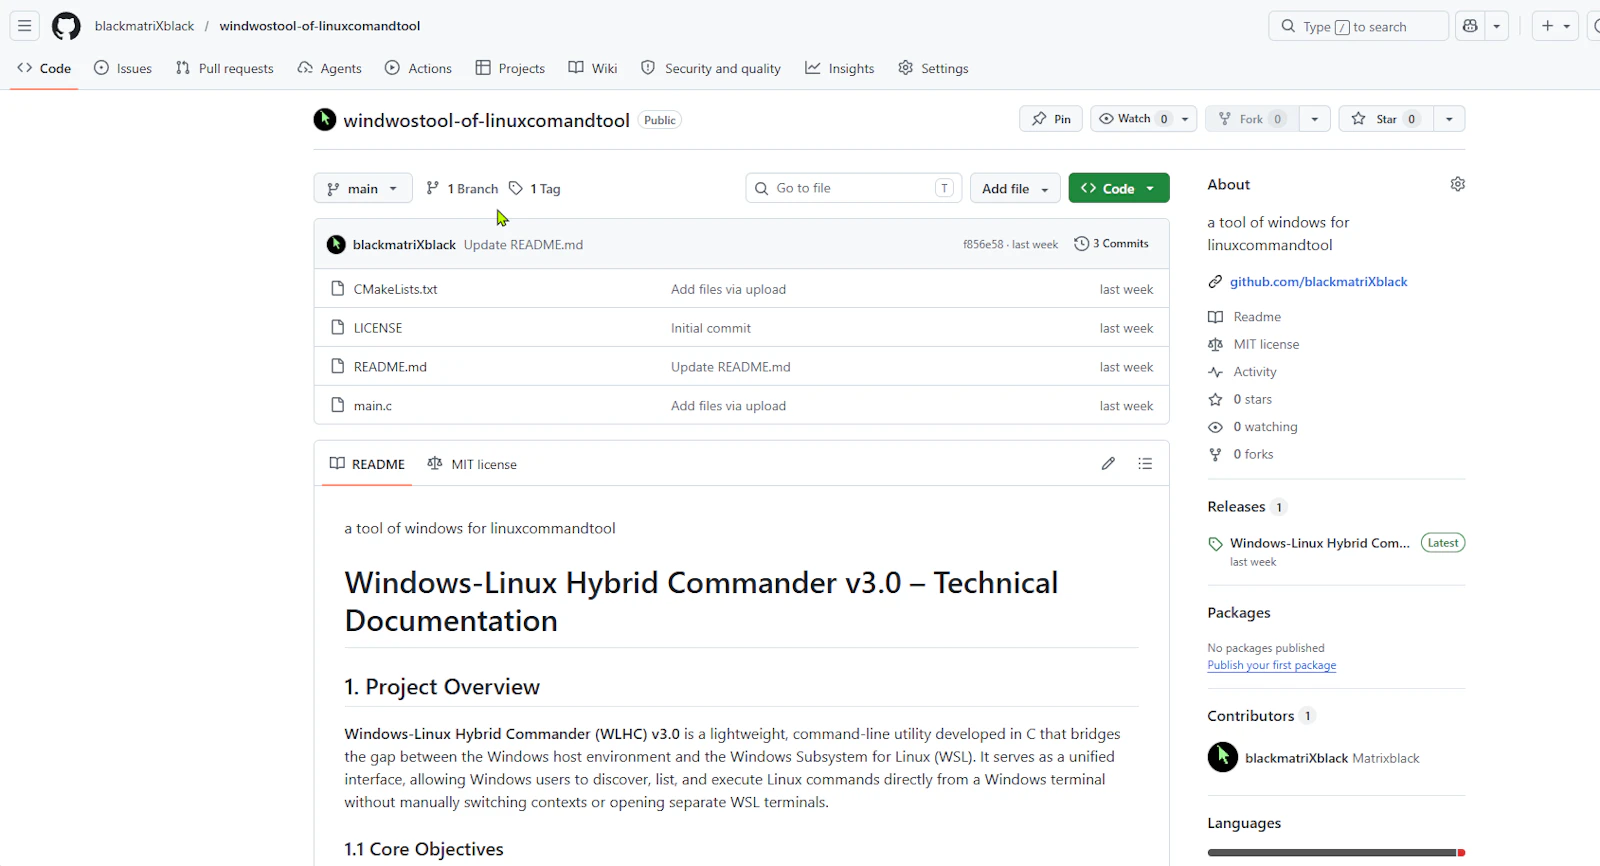This screenshot has height=866, width=1600.
Task: Open the Copilot dropdown arrow in header
Action: [x=1497, y=26]
